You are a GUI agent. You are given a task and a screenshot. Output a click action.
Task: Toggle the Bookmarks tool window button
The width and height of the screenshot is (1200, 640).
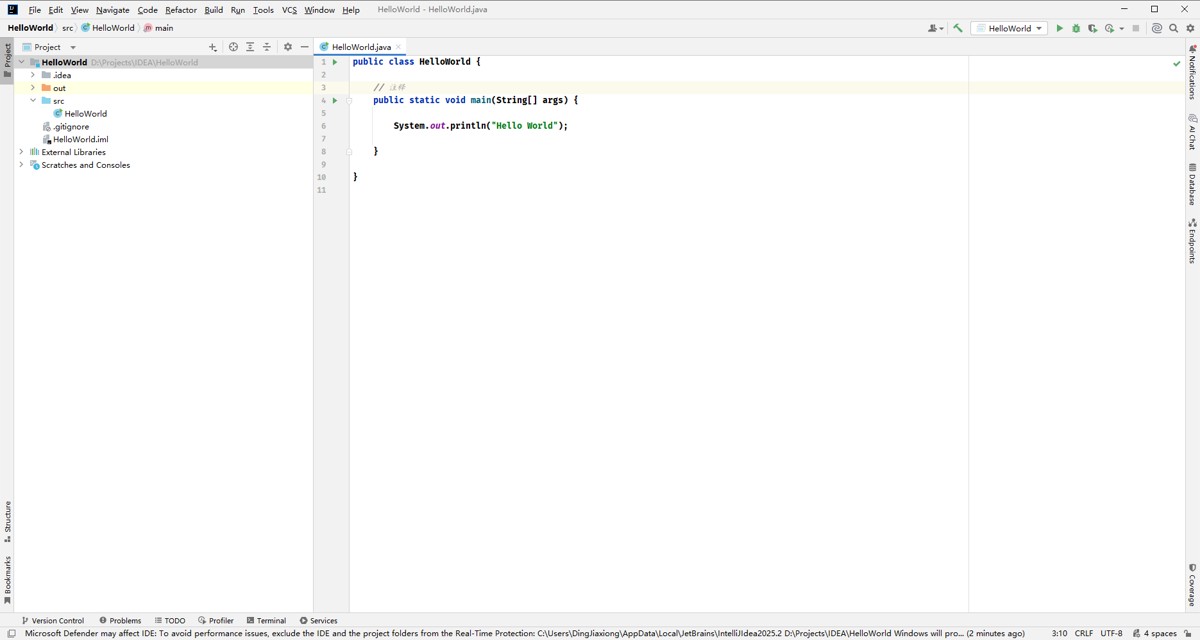[7, 580]
